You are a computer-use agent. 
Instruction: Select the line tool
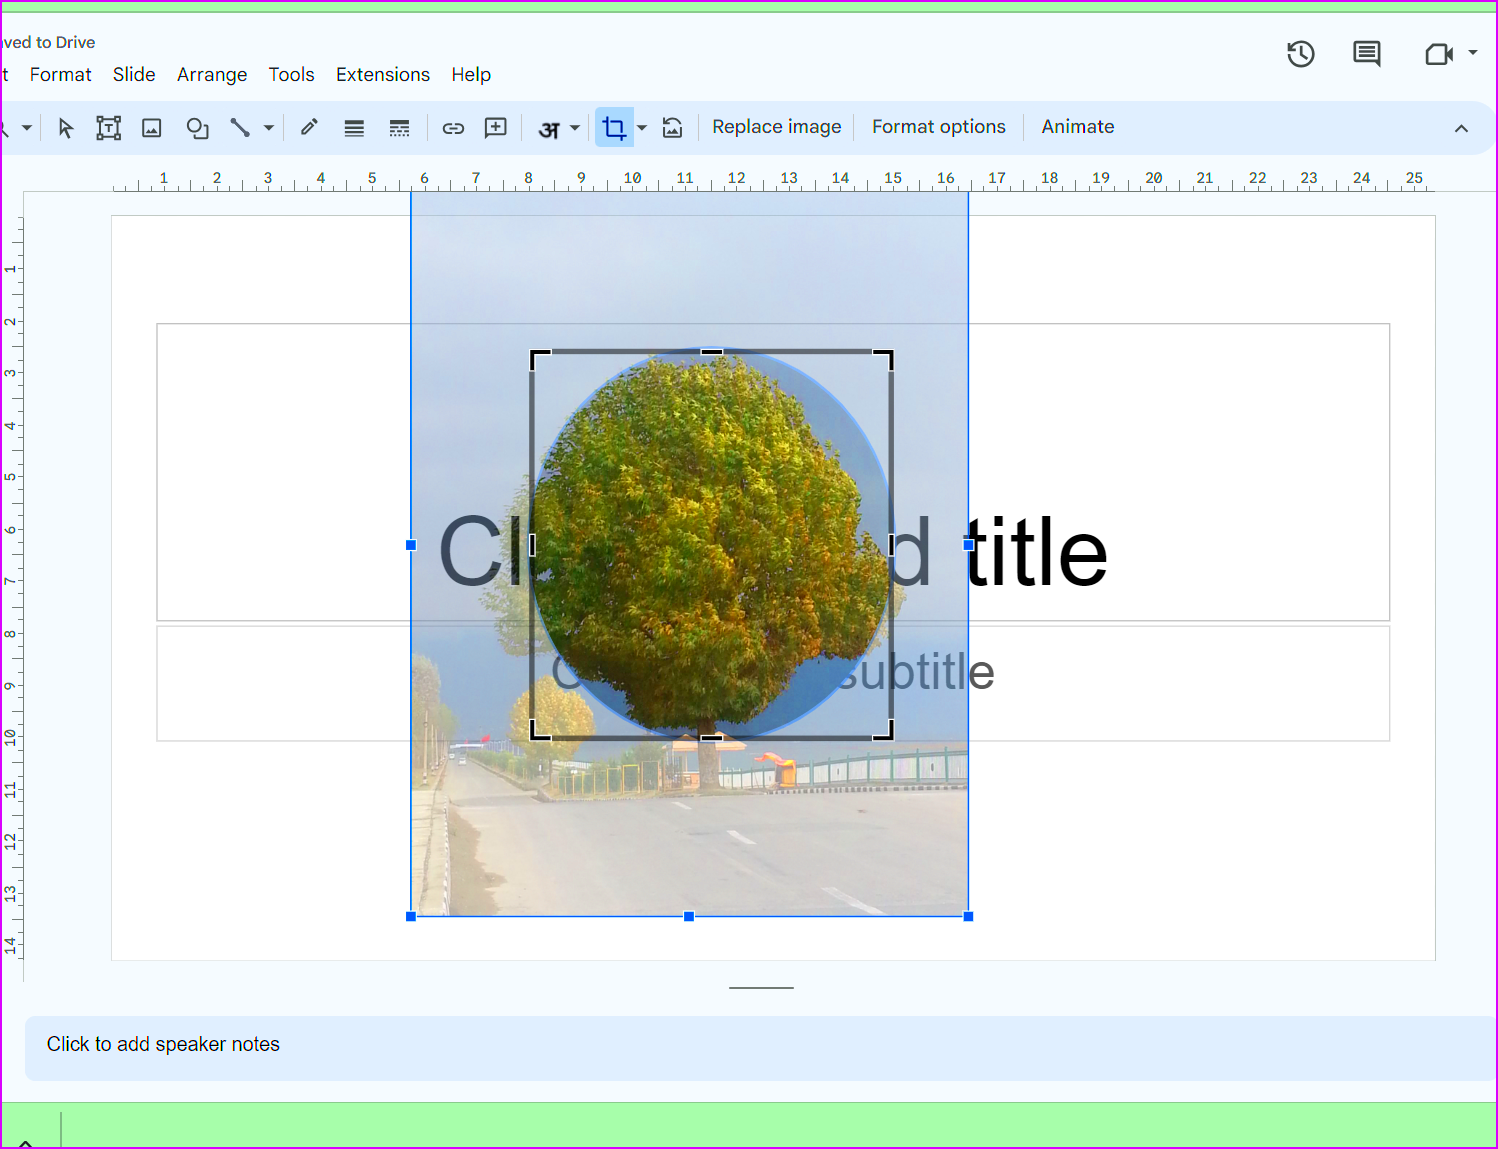(240, 128)
